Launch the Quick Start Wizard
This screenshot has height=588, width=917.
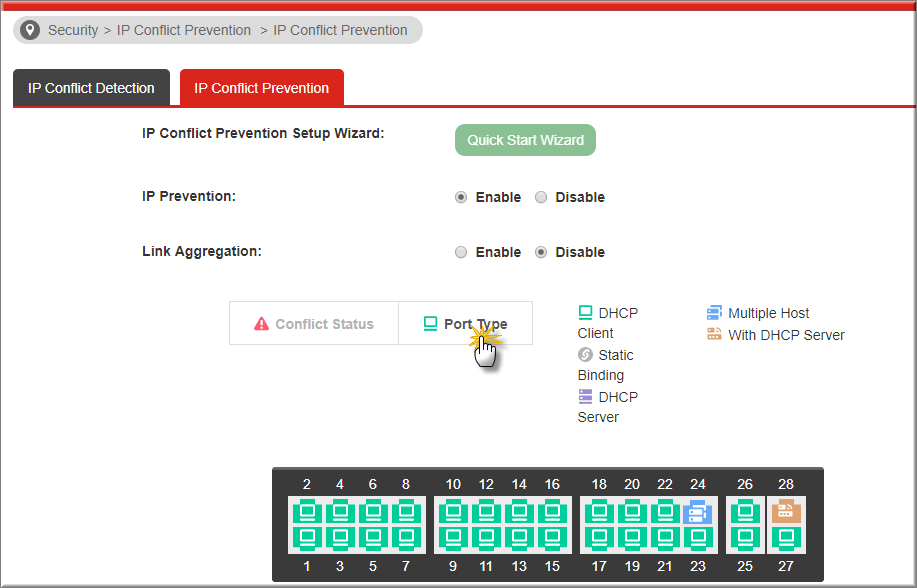(525, 140)
